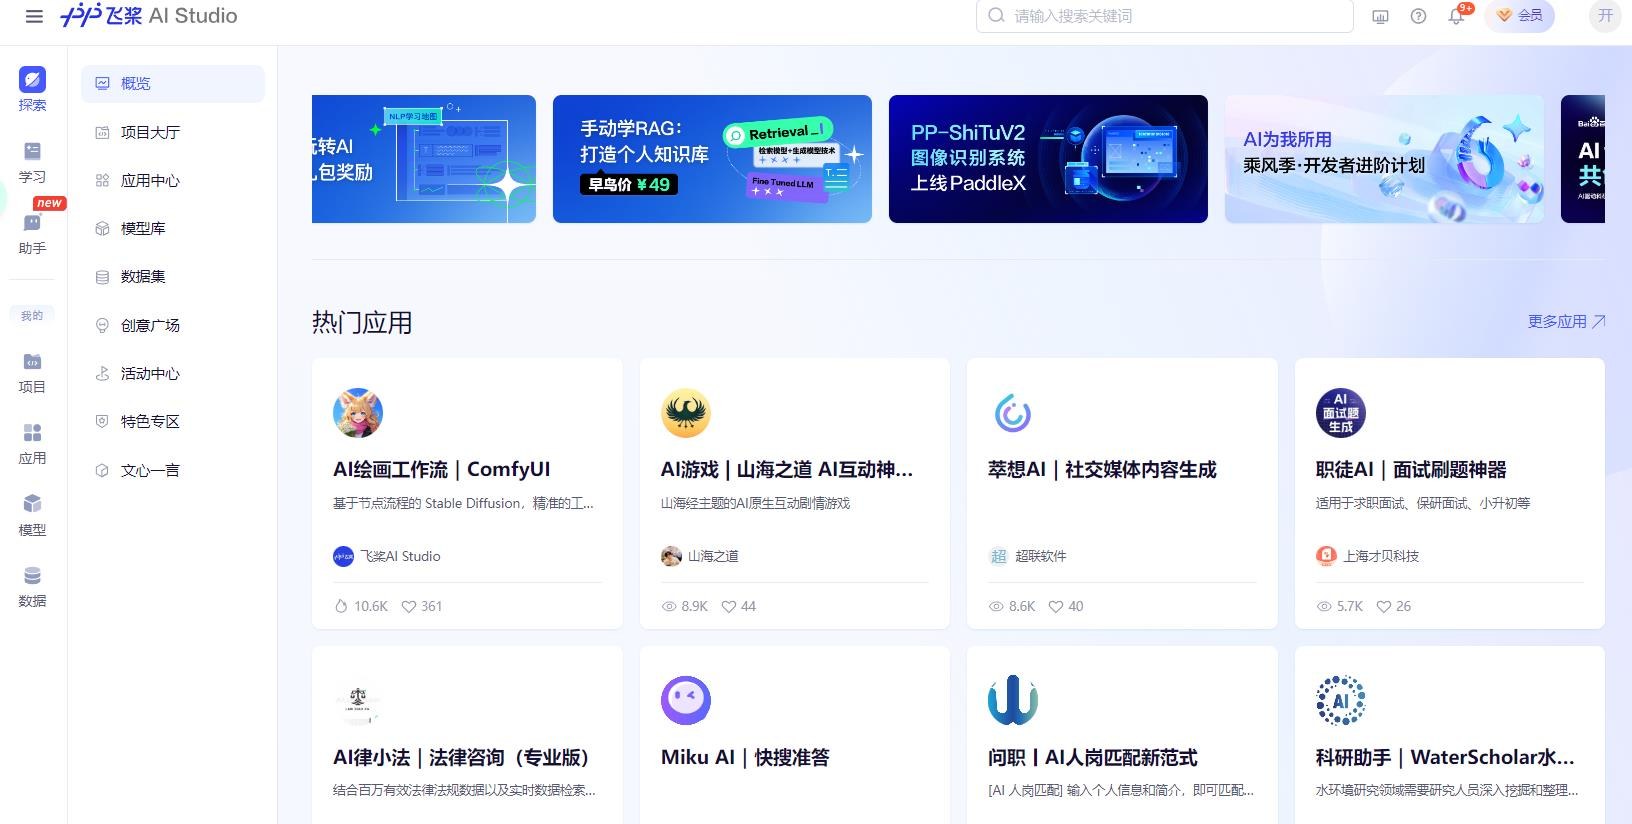The height and width of the screenshot is (824, 1632).
Task: Click the heart icon showing 44 likes
Action: click(x=729, y=606)
